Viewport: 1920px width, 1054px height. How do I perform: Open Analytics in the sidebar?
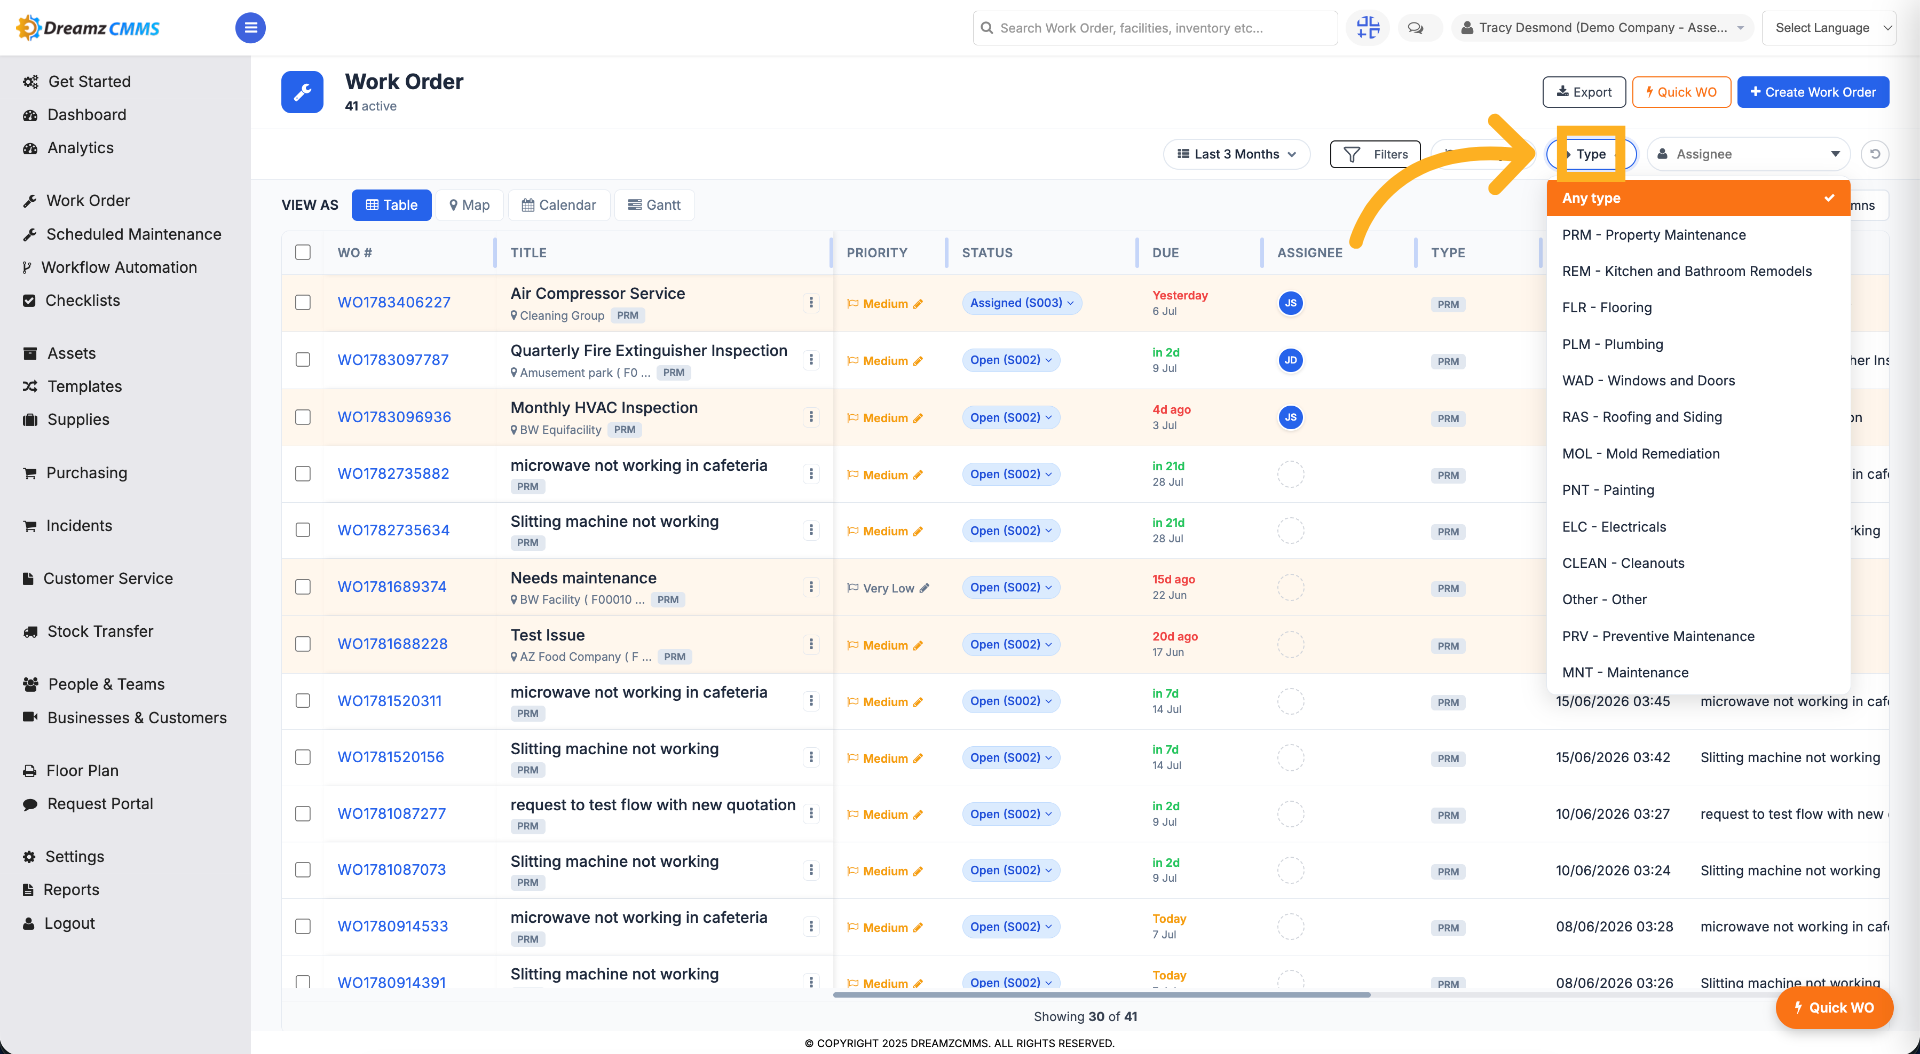pos(80,148)
